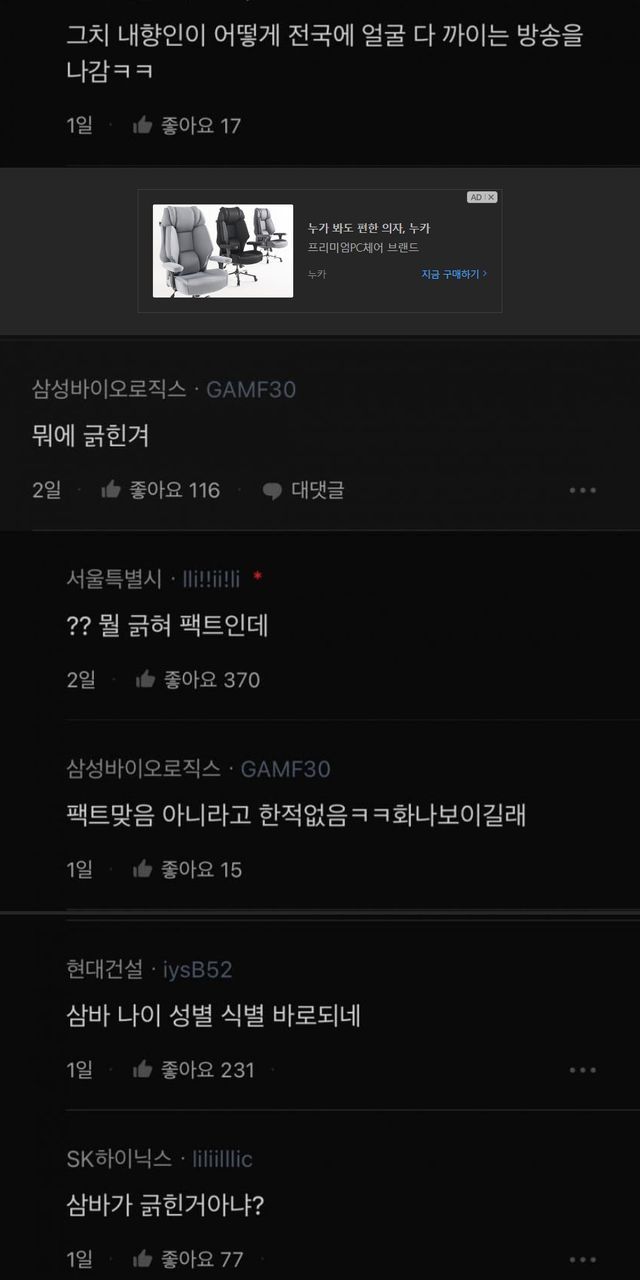Click the 지금 구매하기 ad link

click(x=454, y=273)
